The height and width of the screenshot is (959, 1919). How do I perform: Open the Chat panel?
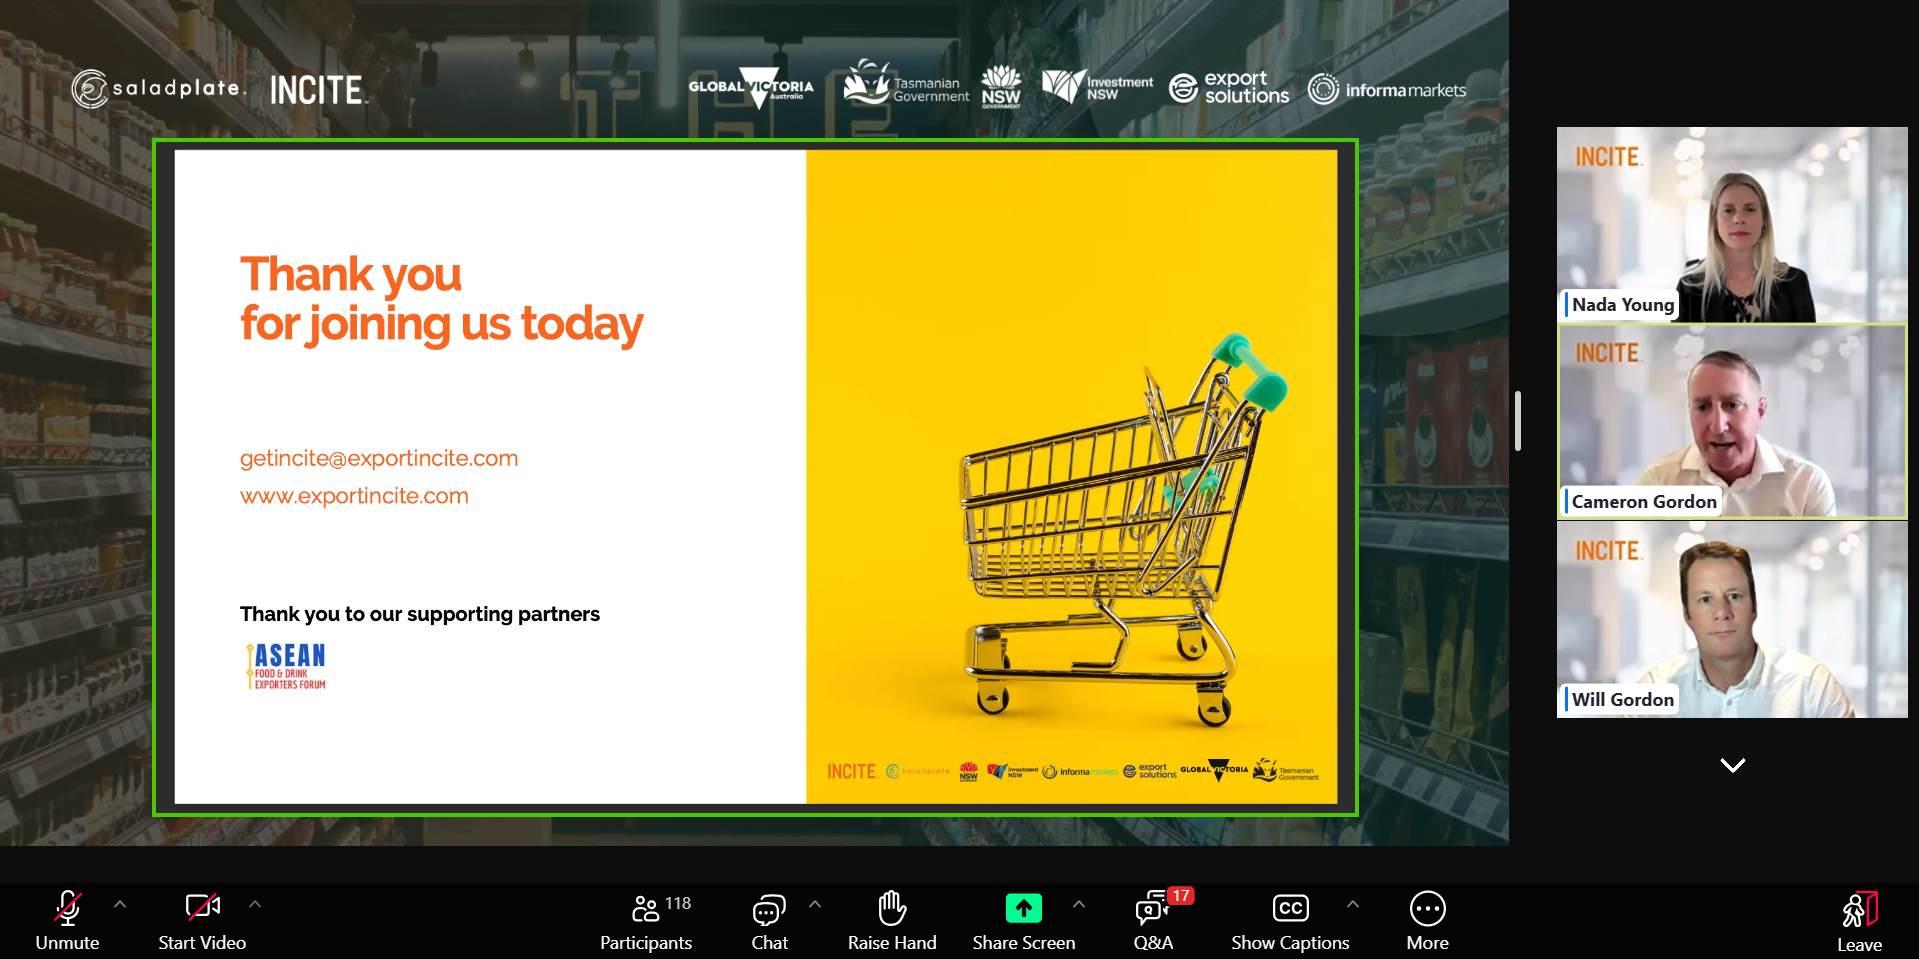[x=769, y=919]
